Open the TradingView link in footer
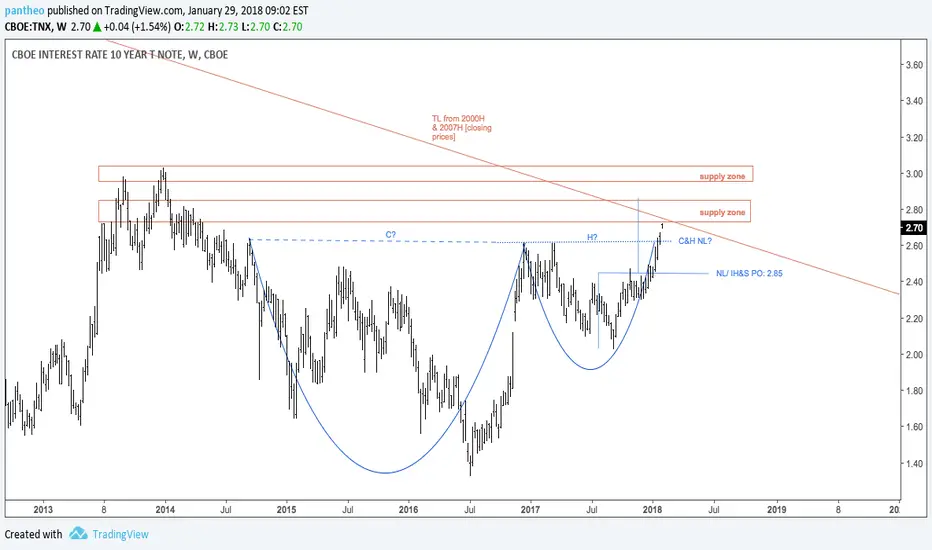 120,534
